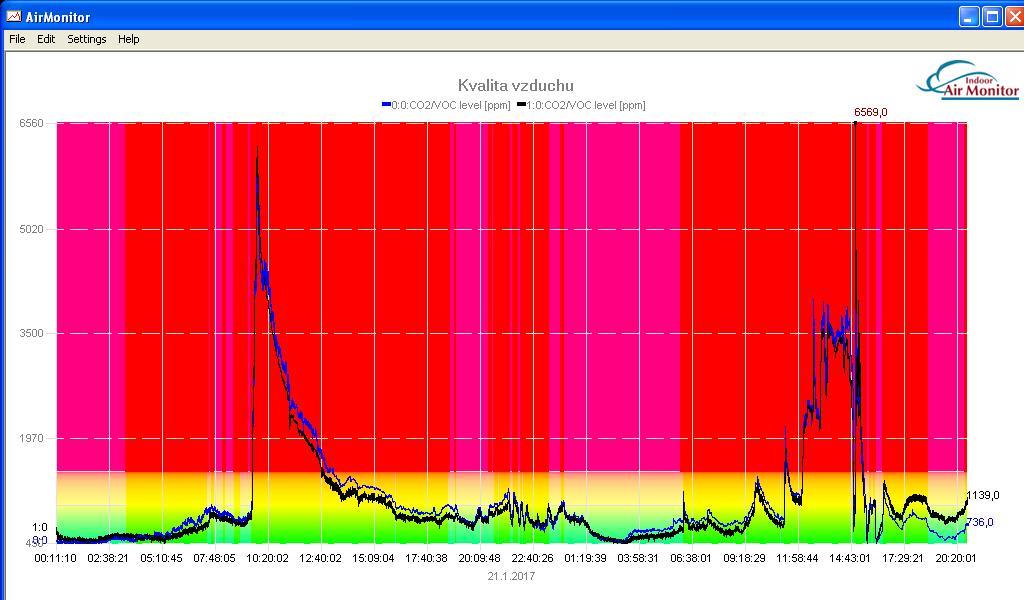Select the blue 0:0:CO2/VOC legend entry

[446, 105]
